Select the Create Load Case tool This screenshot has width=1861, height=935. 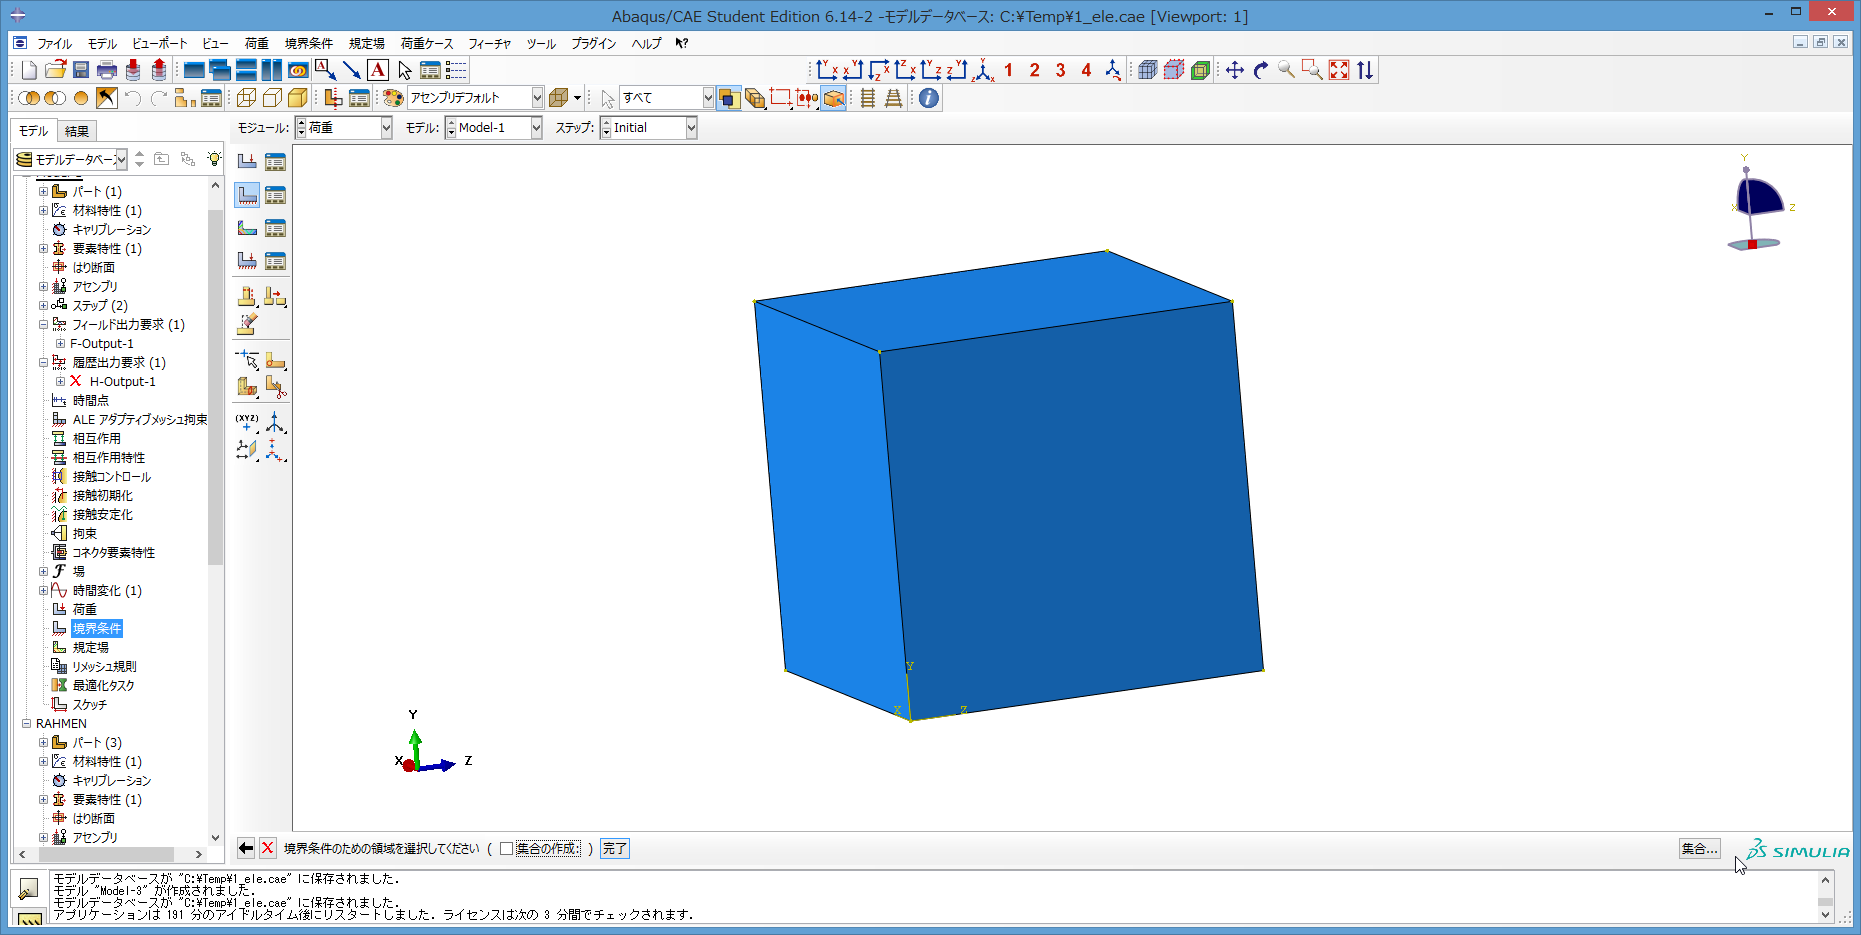(247, 260)
